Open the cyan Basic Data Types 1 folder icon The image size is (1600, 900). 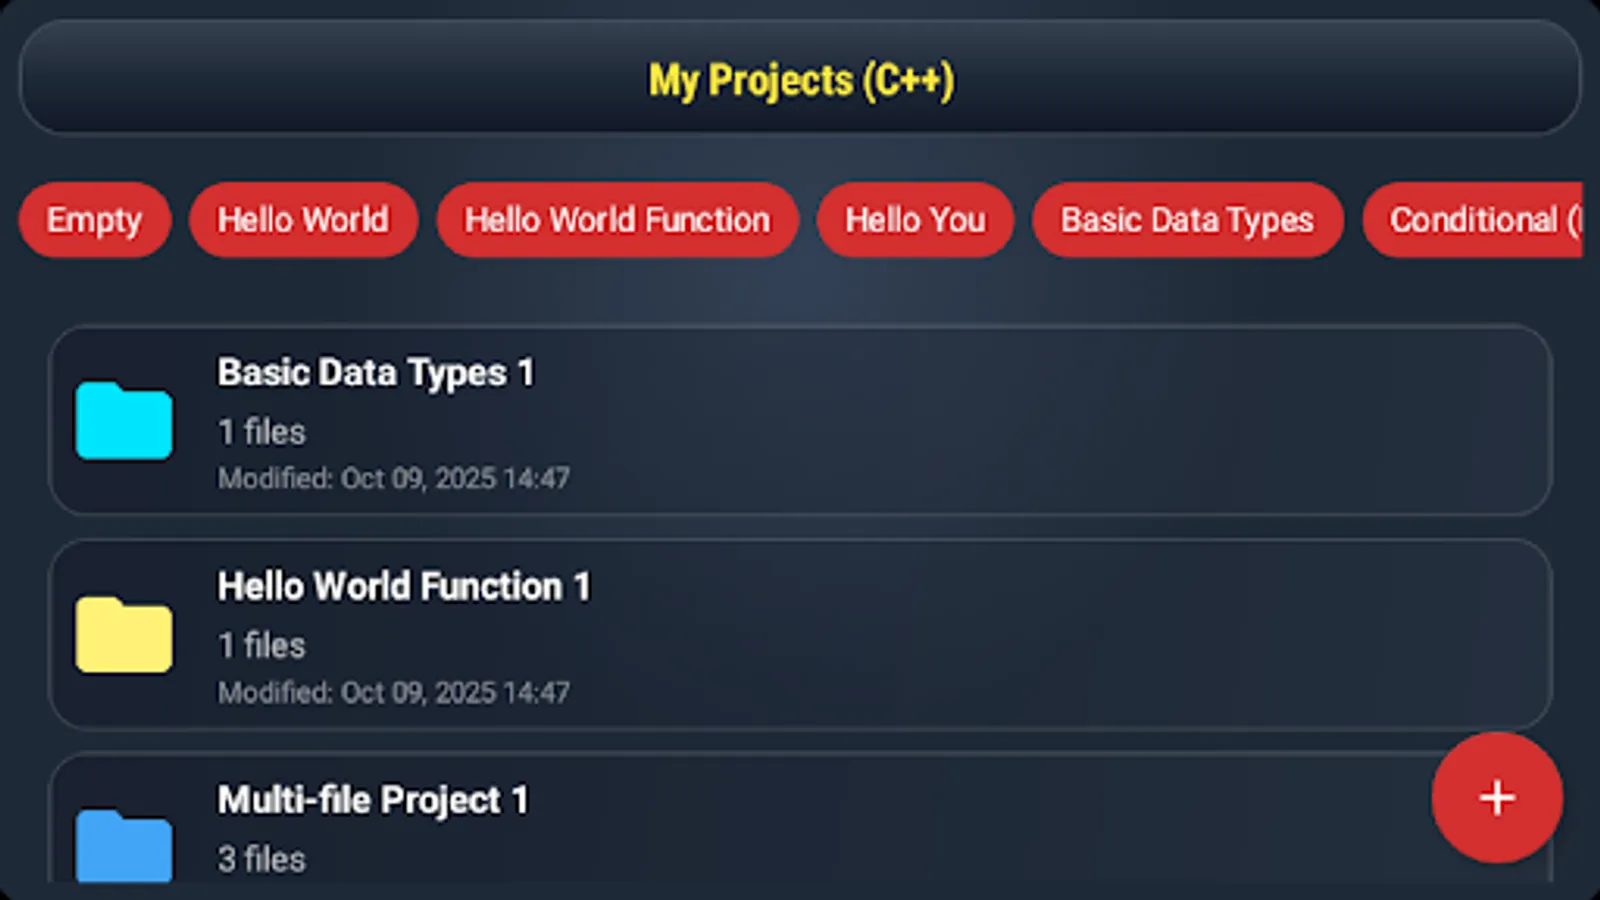tap(123, 421)
